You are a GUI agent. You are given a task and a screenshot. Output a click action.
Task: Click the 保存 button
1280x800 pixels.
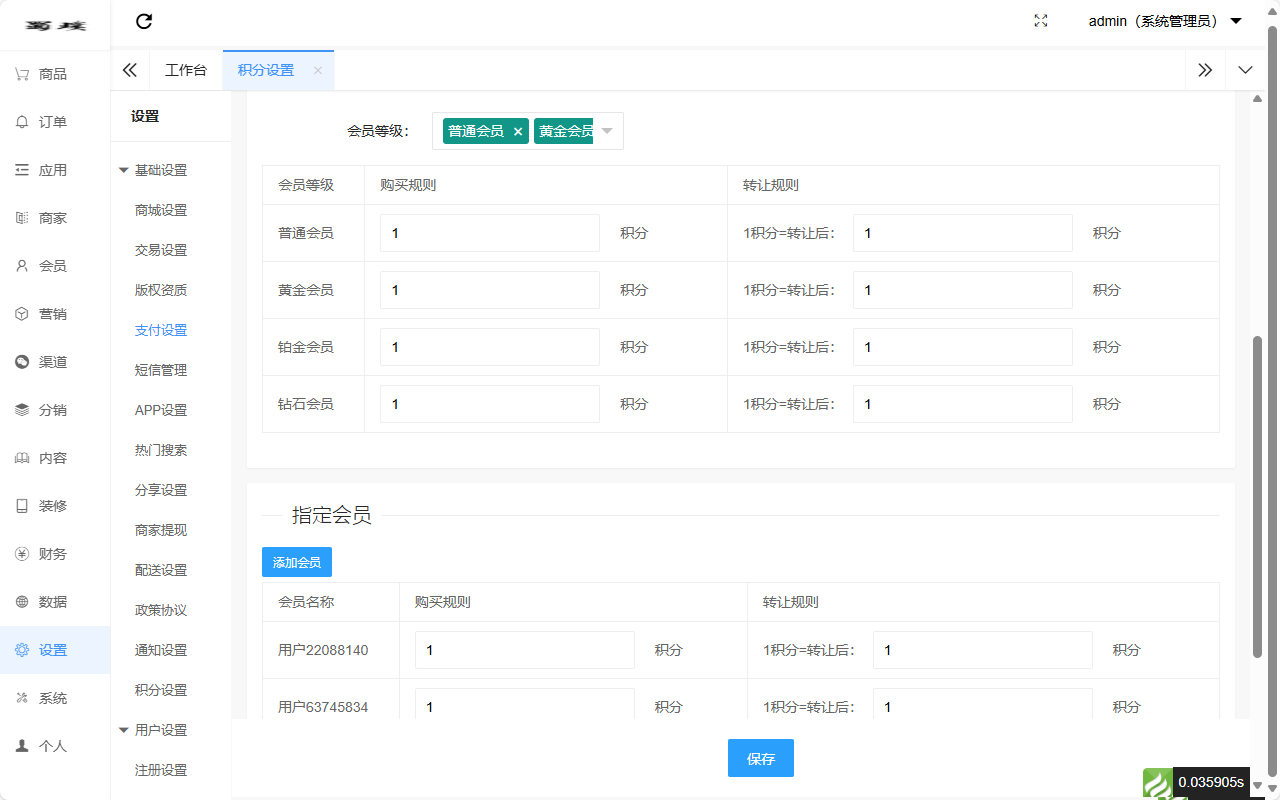point(760,759)
